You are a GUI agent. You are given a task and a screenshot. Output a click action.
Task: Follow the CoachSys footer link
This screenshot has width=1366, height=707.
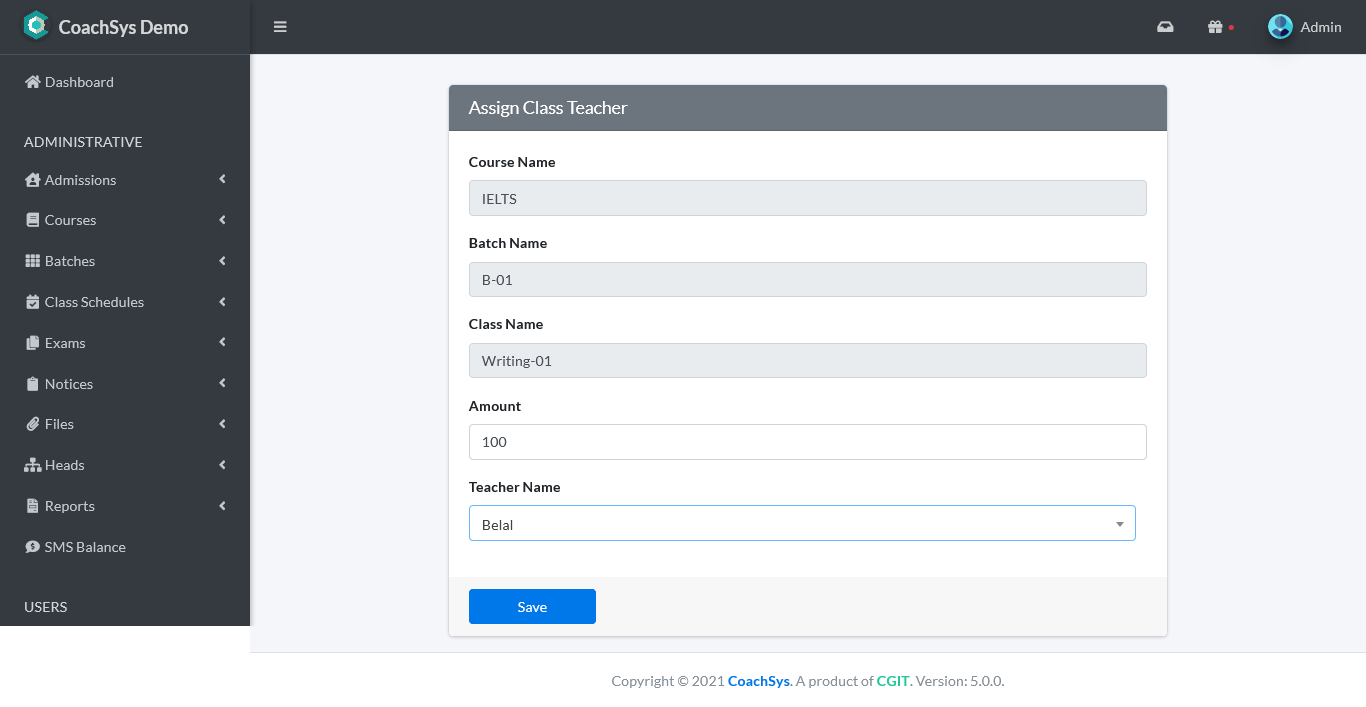pyautogui.click(x=758, y=681)
